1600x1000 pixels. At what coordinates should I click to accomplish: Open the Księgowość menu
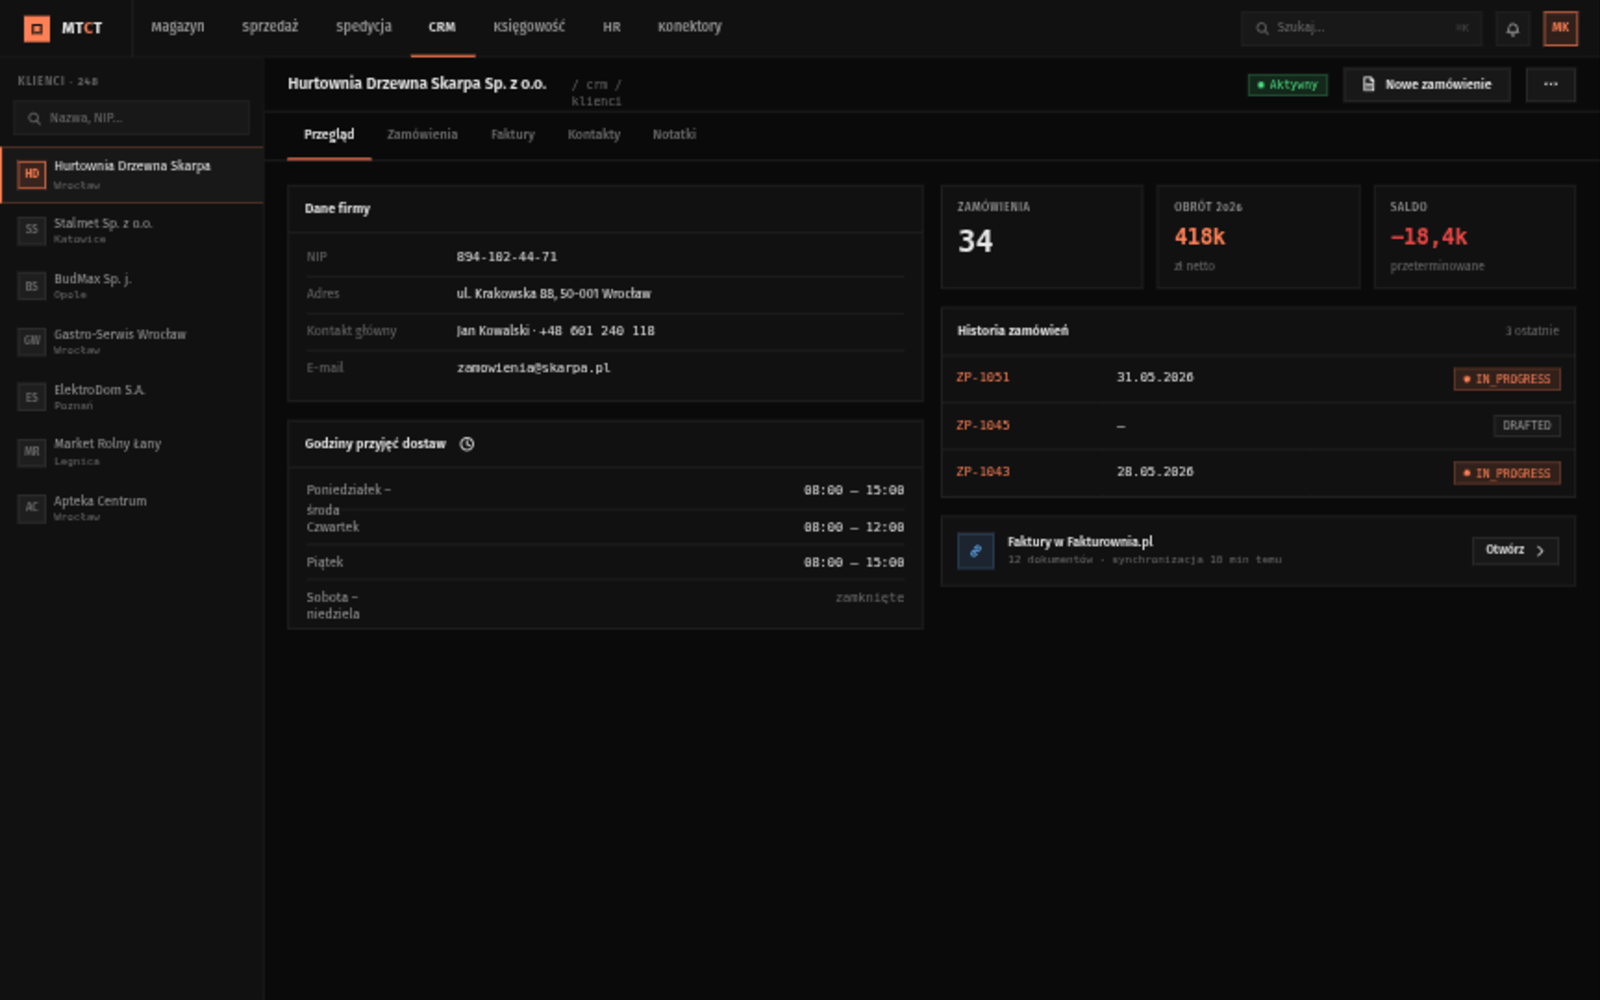(529, 27)
